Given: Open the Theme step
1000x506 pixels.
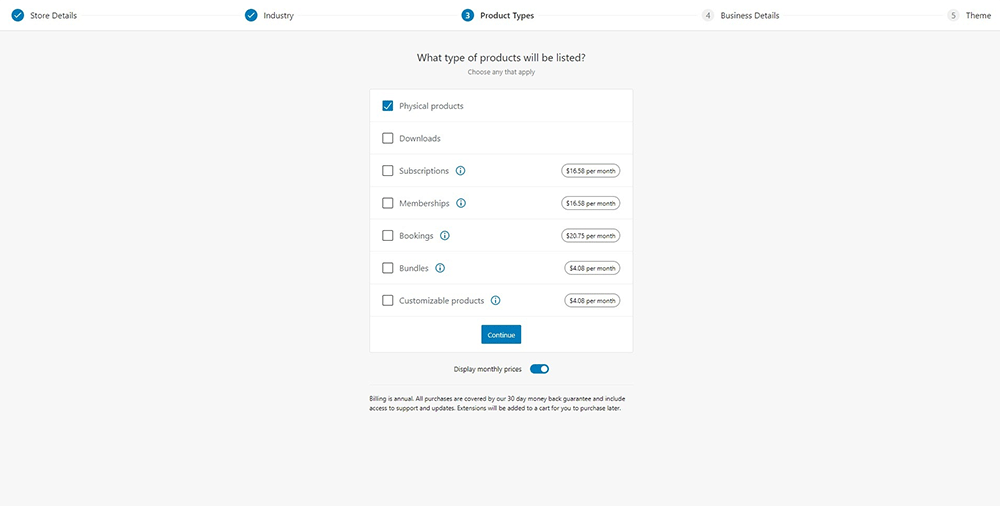Looking at the screenshot, I should tap(977, 16).
